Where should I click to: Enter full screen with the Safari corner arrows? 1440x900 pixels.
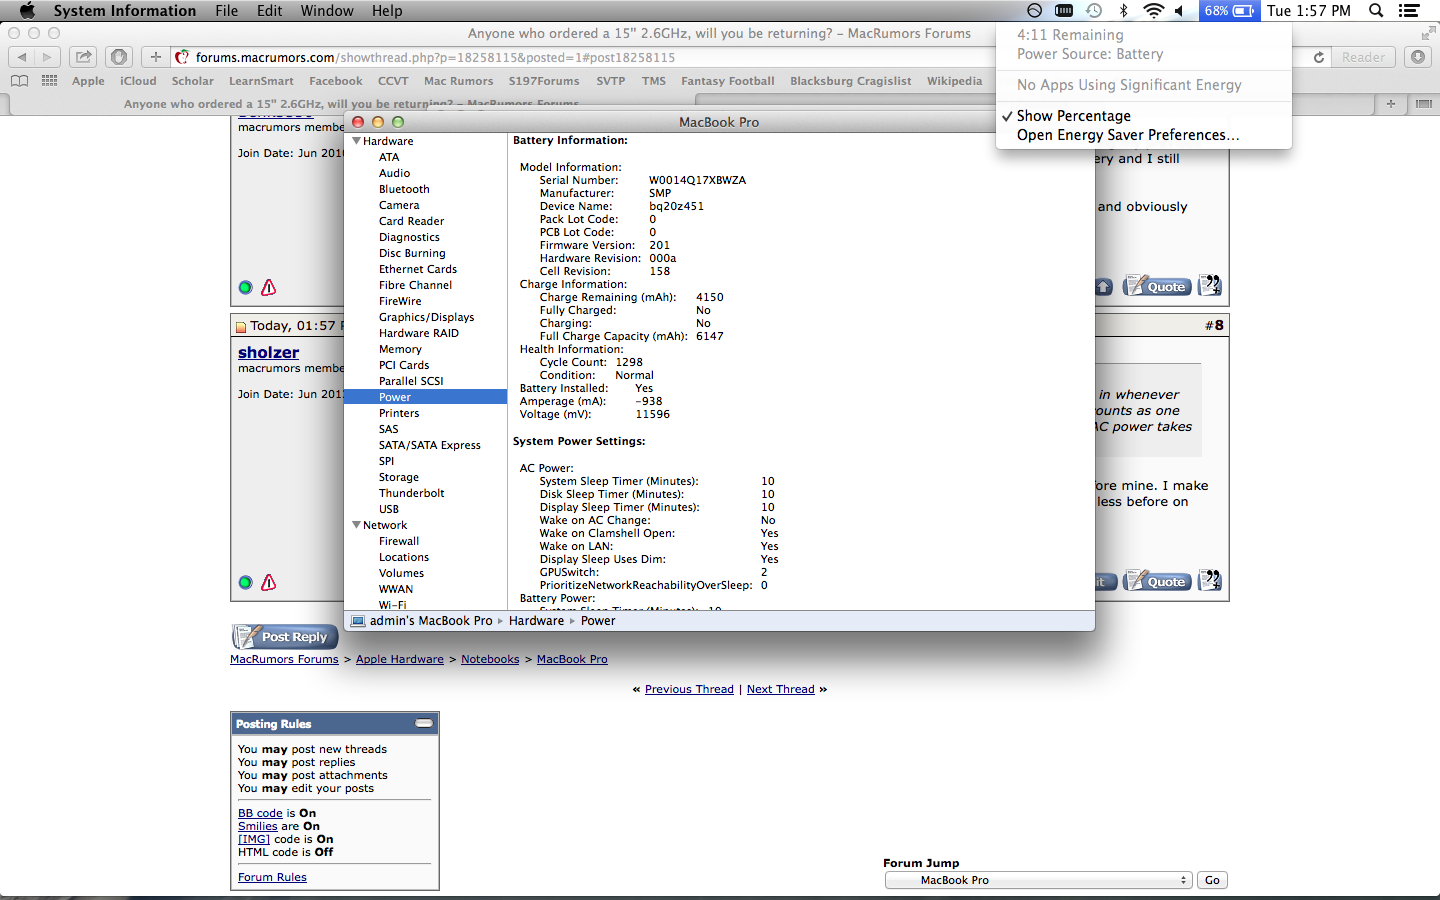click(1427, 34)
